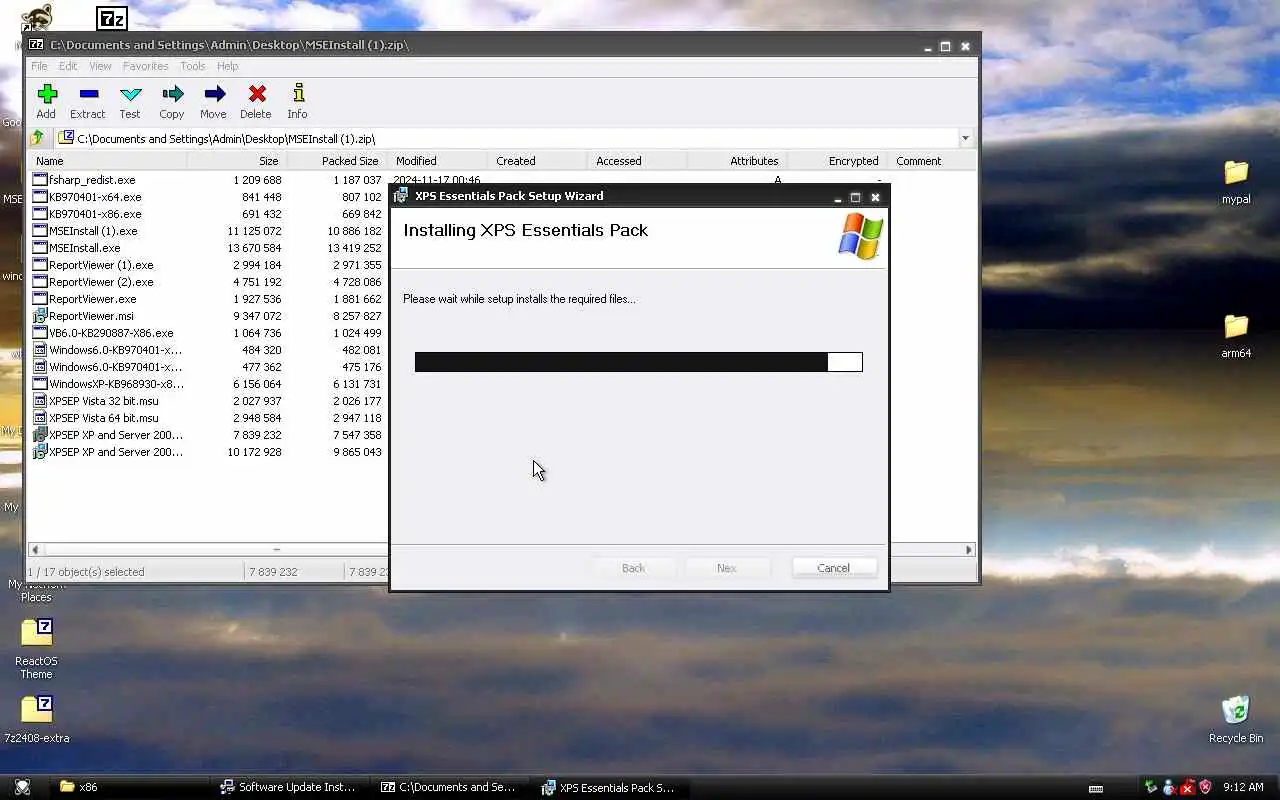Sort by Modified column header

pyautogui.click(x=438, y=161)
